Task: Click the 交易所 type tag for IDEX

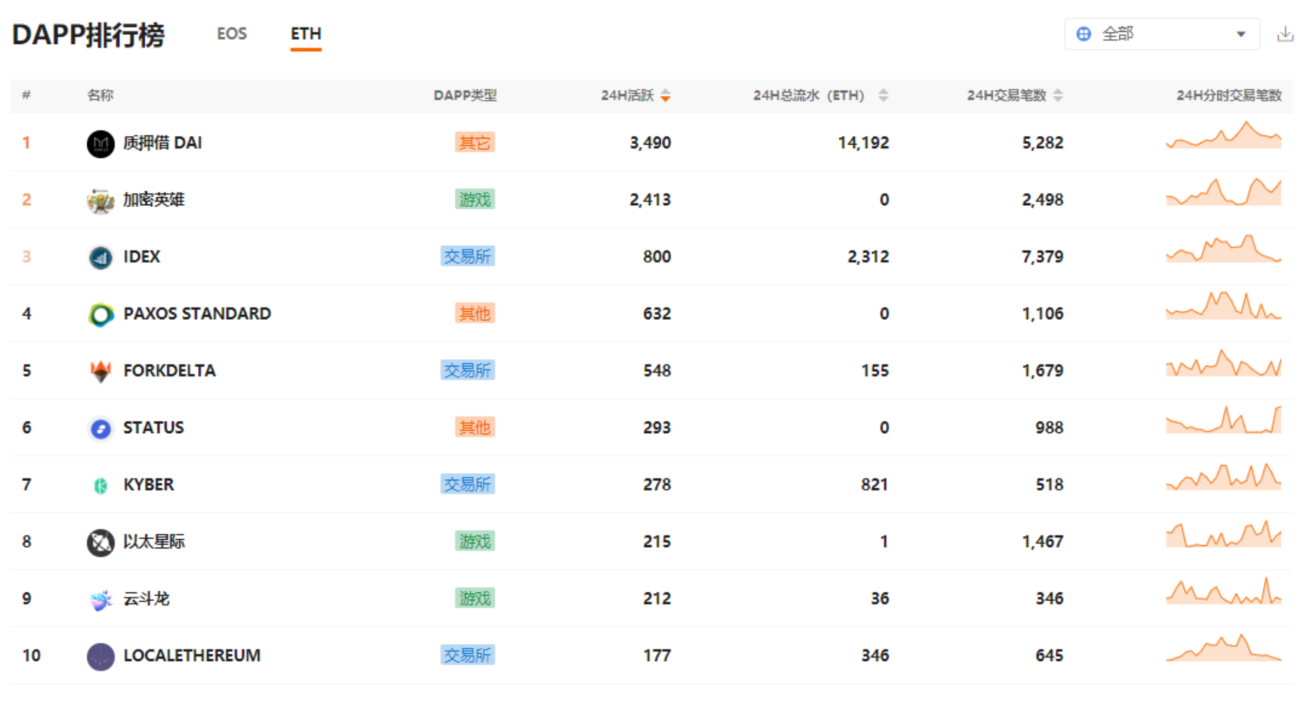Action: [x=467, y=257]
